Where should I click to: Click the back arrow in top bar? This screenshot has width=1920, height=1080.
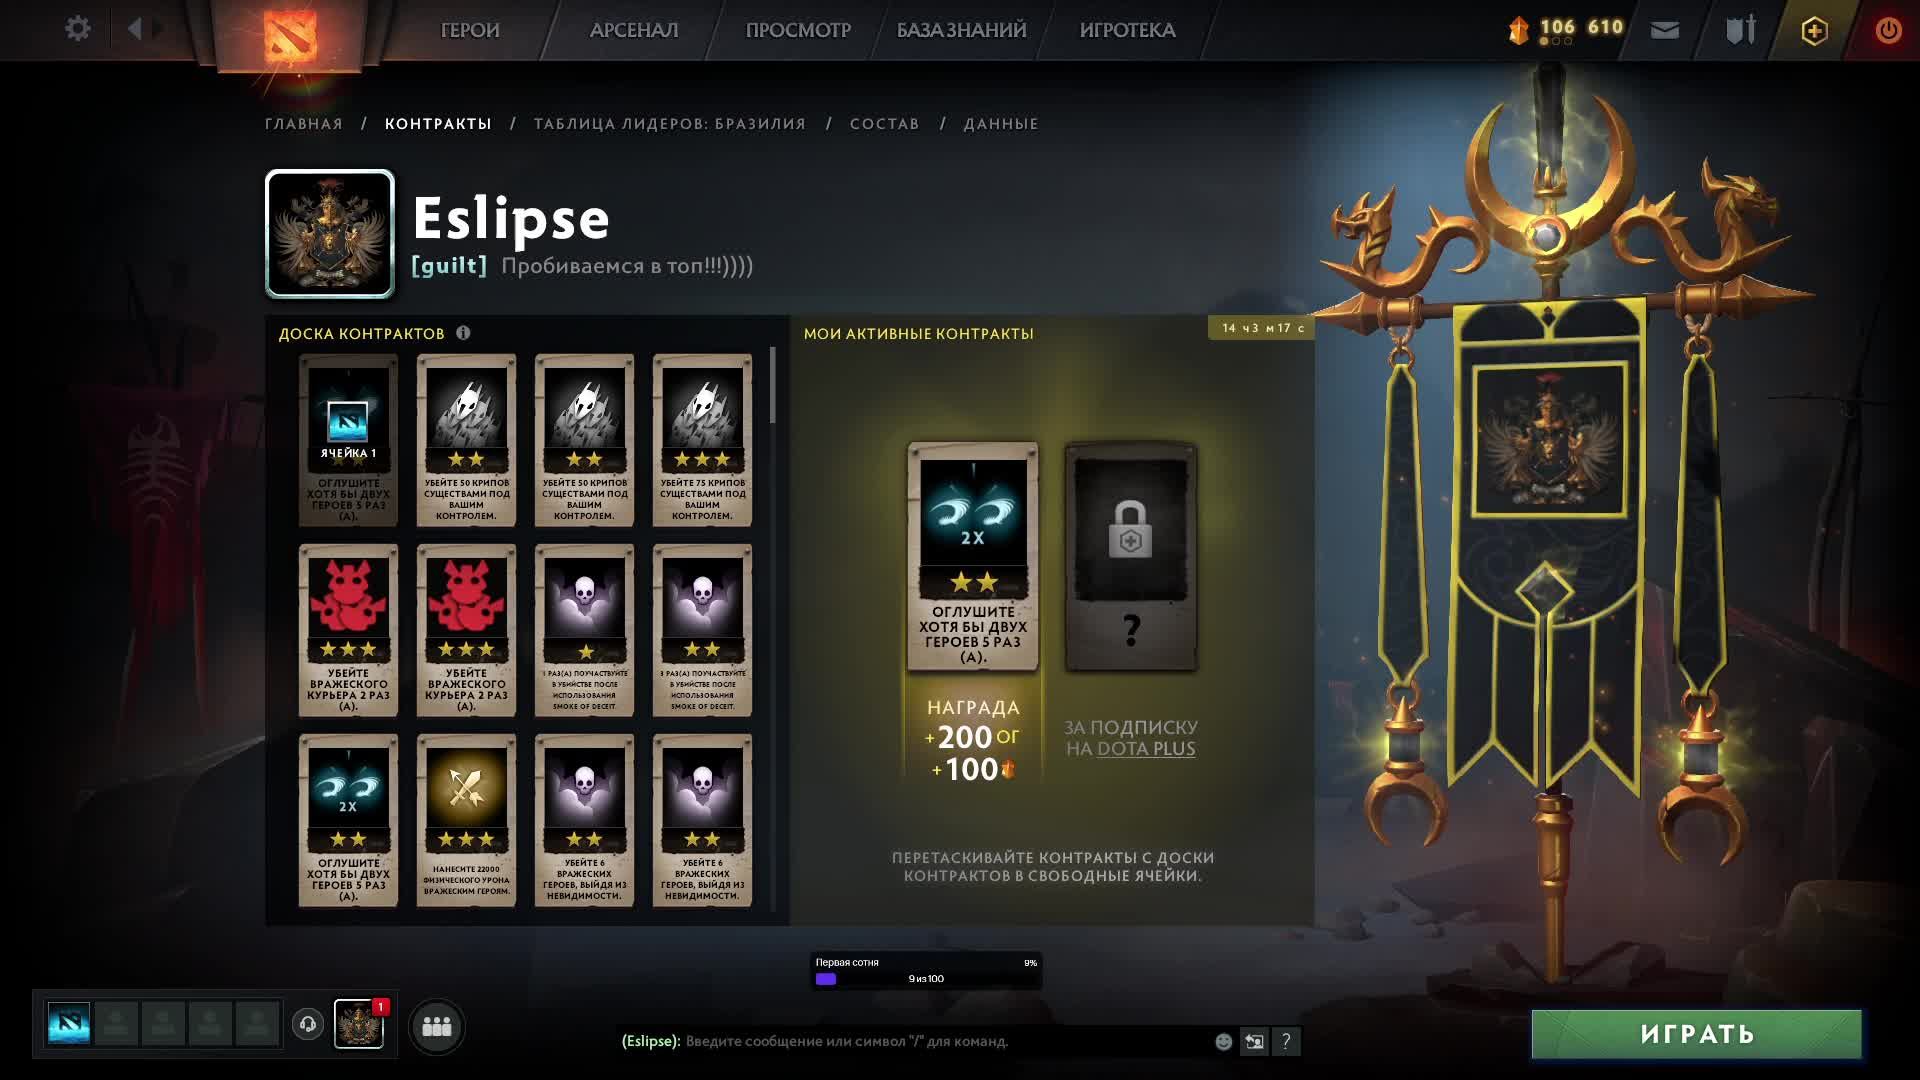[x=135, y=29]
